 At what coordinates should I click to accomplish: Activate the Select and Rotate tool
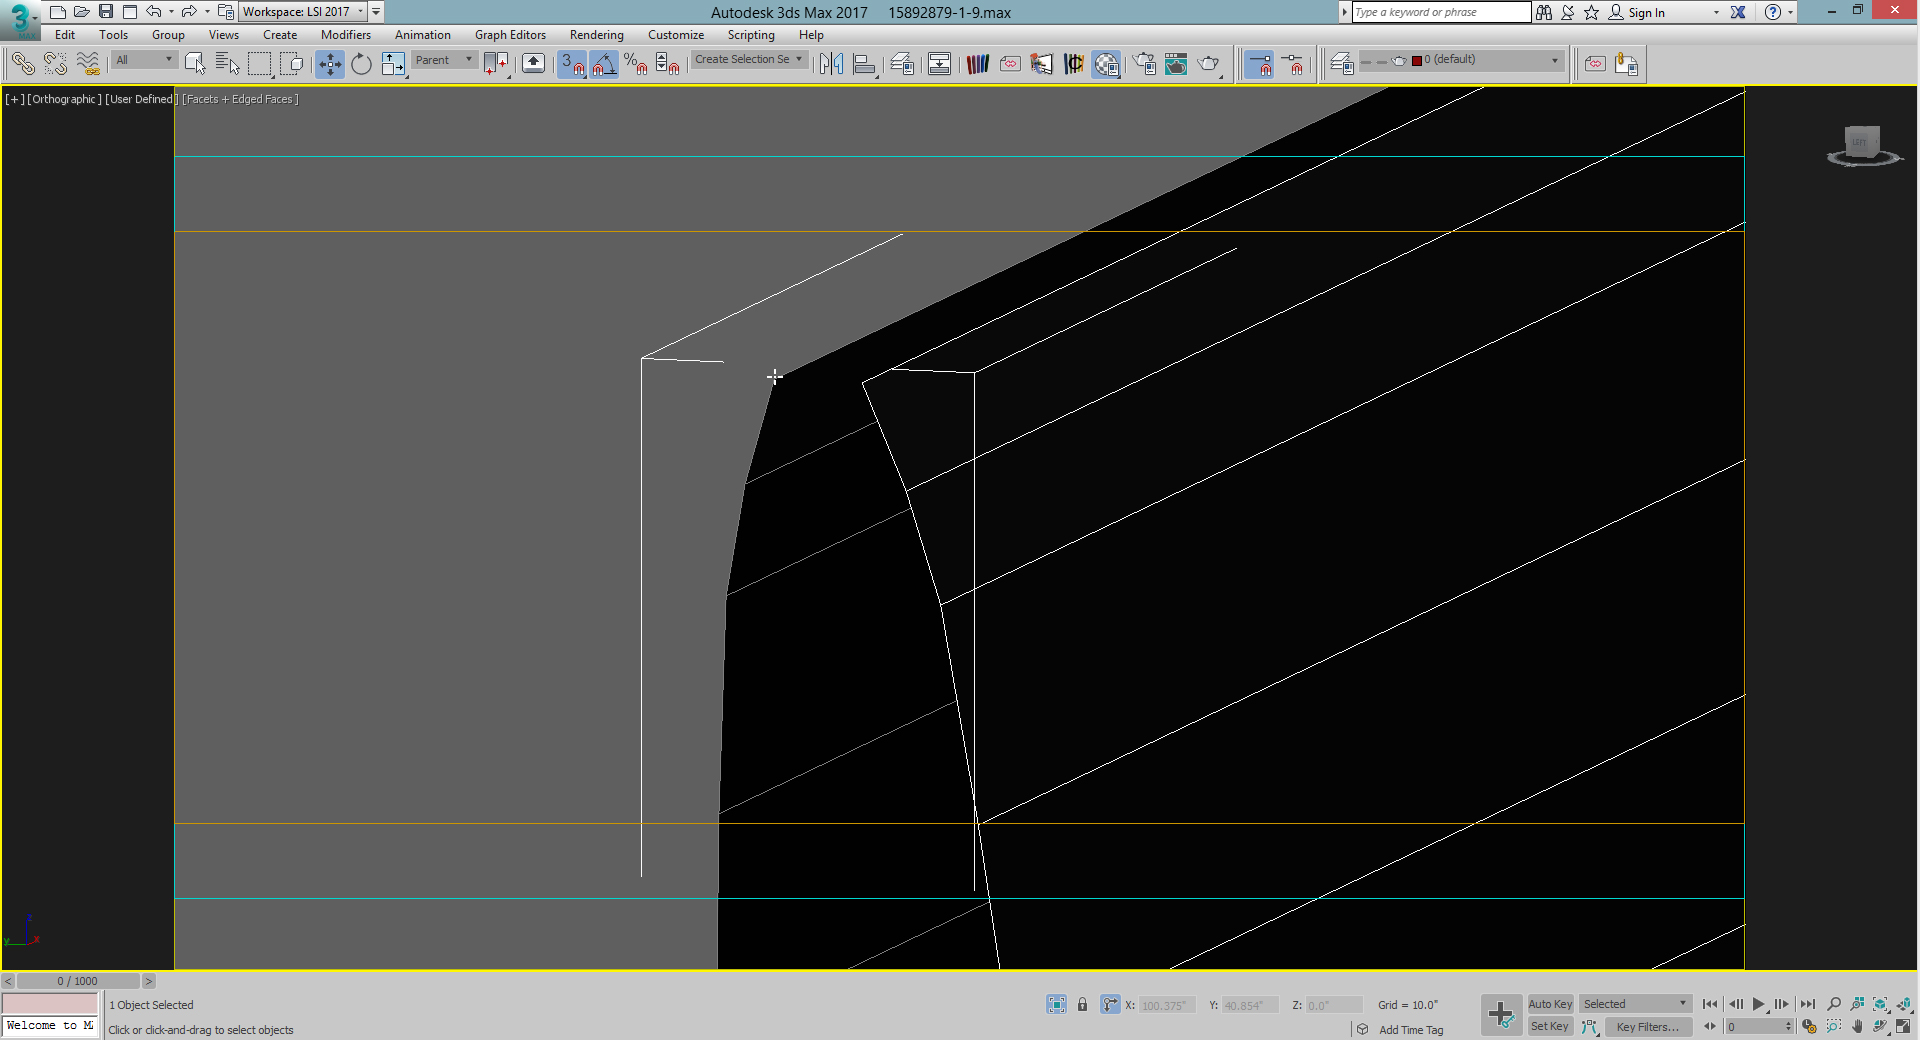click(x=361, y=64)
